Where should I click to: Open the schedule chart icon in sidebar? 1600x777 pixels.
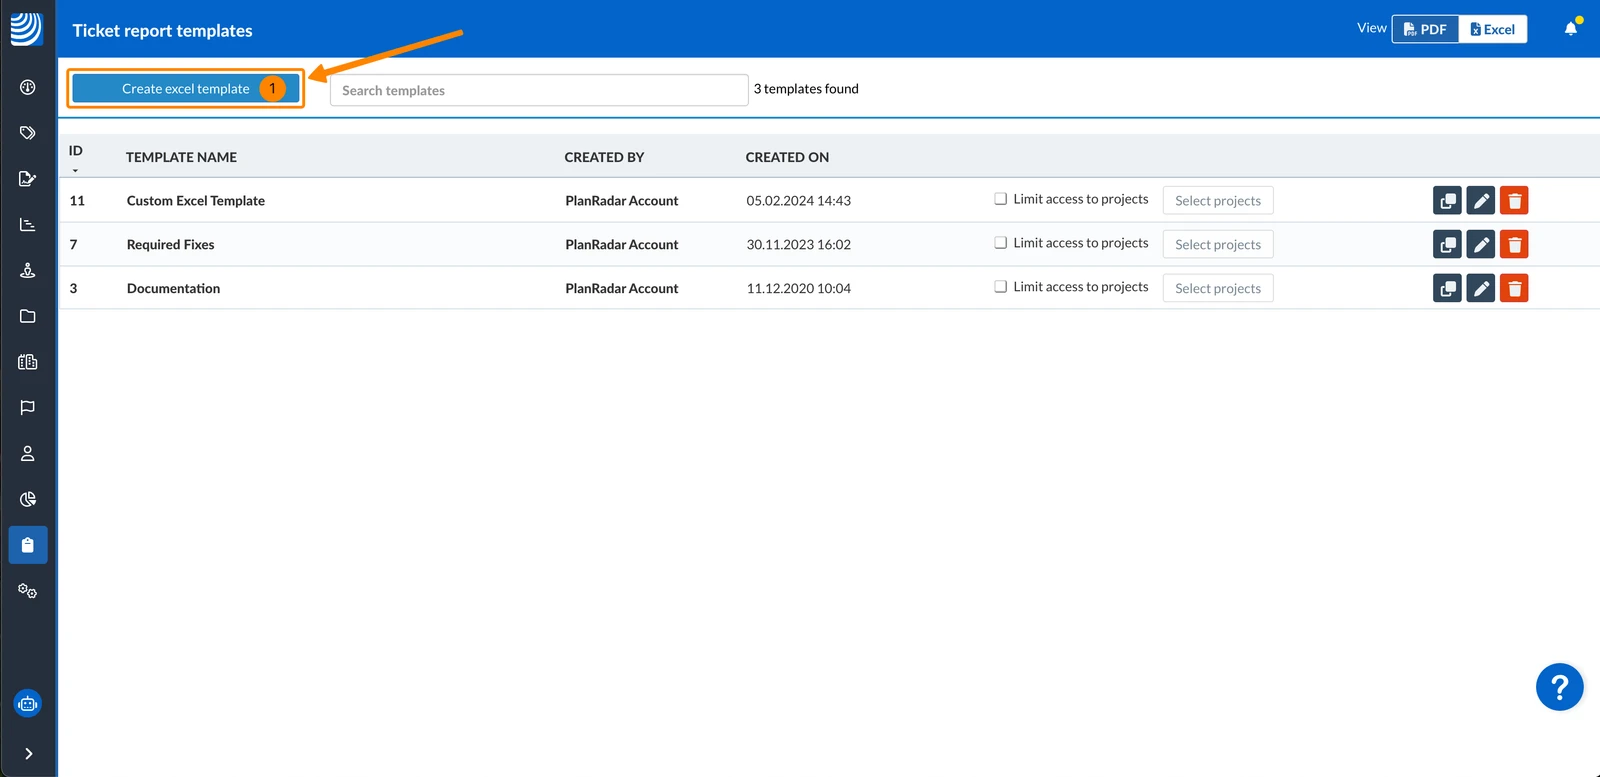(28, 225)
